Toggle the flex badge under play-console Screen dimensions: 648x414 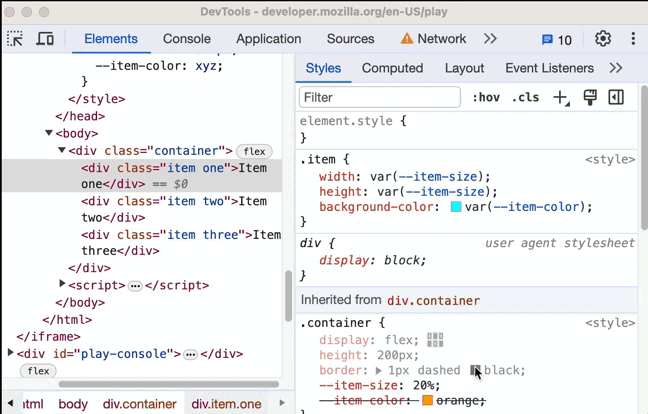tap(38, 371)
